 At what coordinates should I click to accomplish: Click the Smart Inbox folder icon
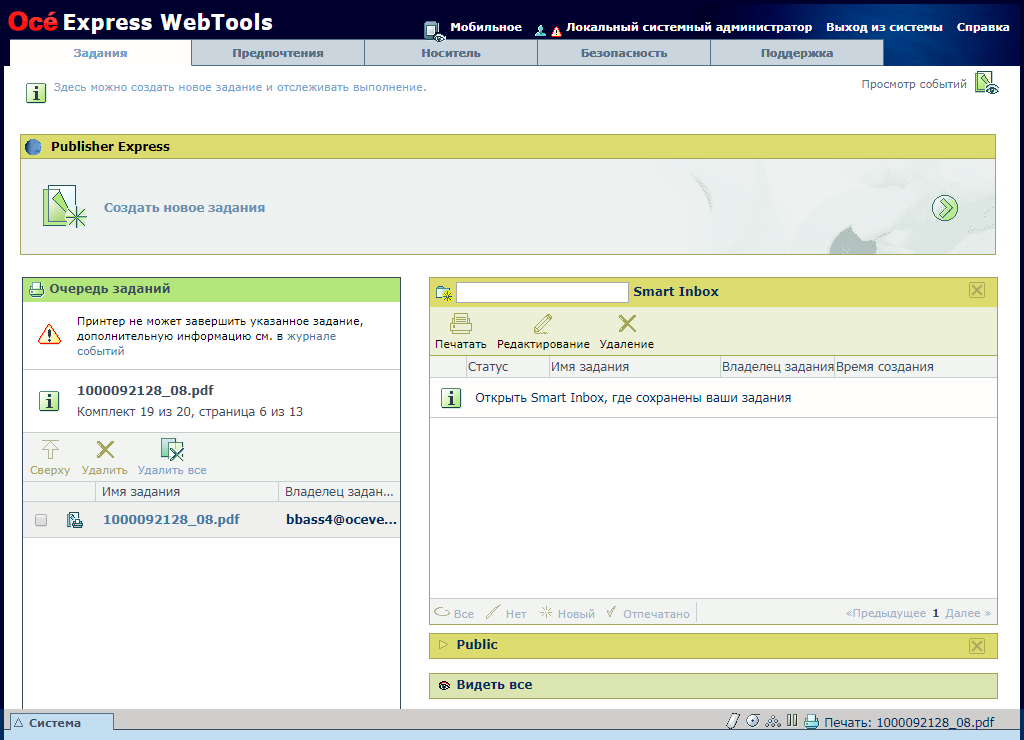[444, 293]
